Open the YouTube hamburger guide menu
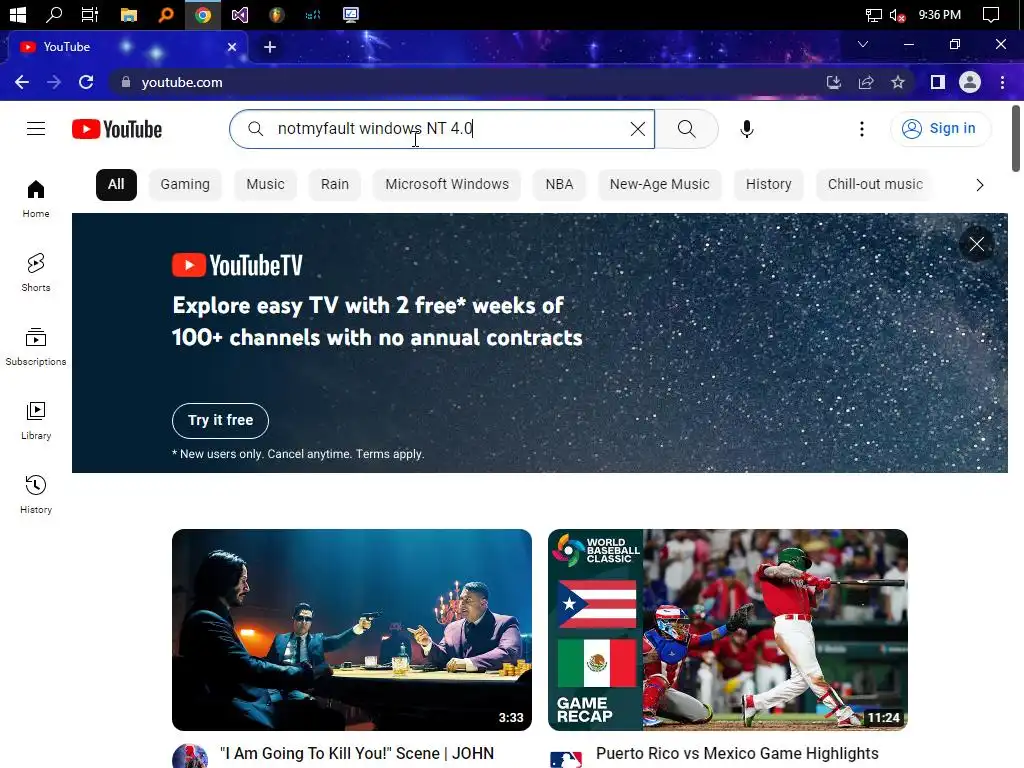The height and width of the screenshot is (768, 1024). pyautogui.click(x=36, y=129)
